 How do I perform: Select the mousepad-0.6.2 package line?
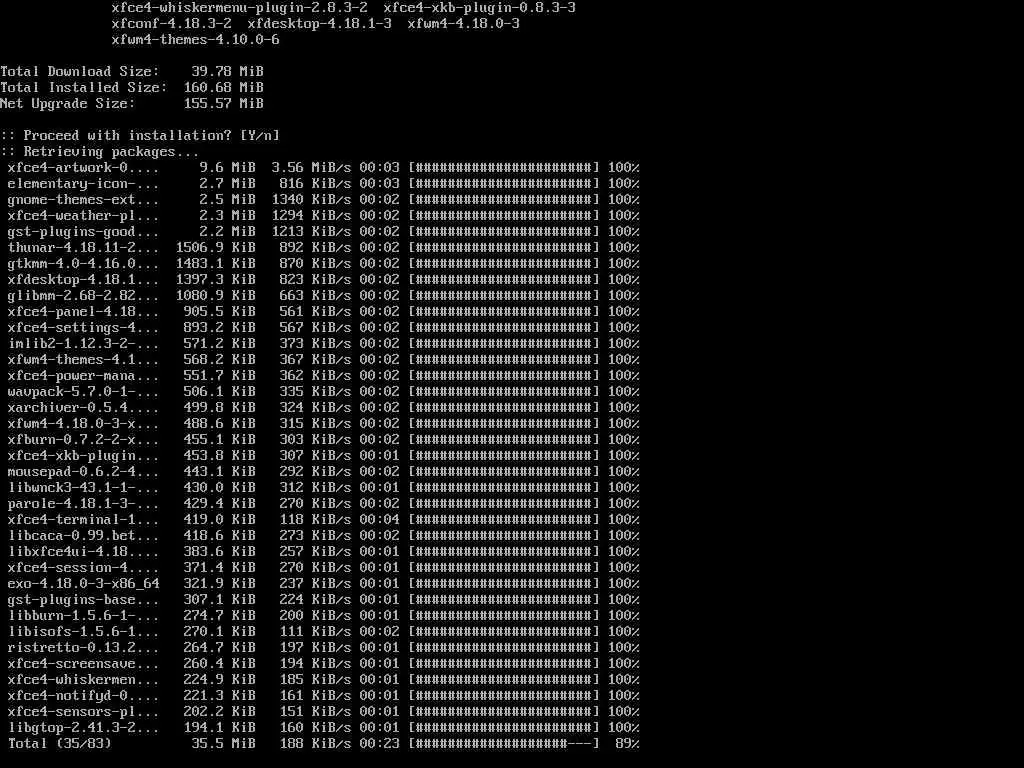pyautogui.click(x=323, y=472)
